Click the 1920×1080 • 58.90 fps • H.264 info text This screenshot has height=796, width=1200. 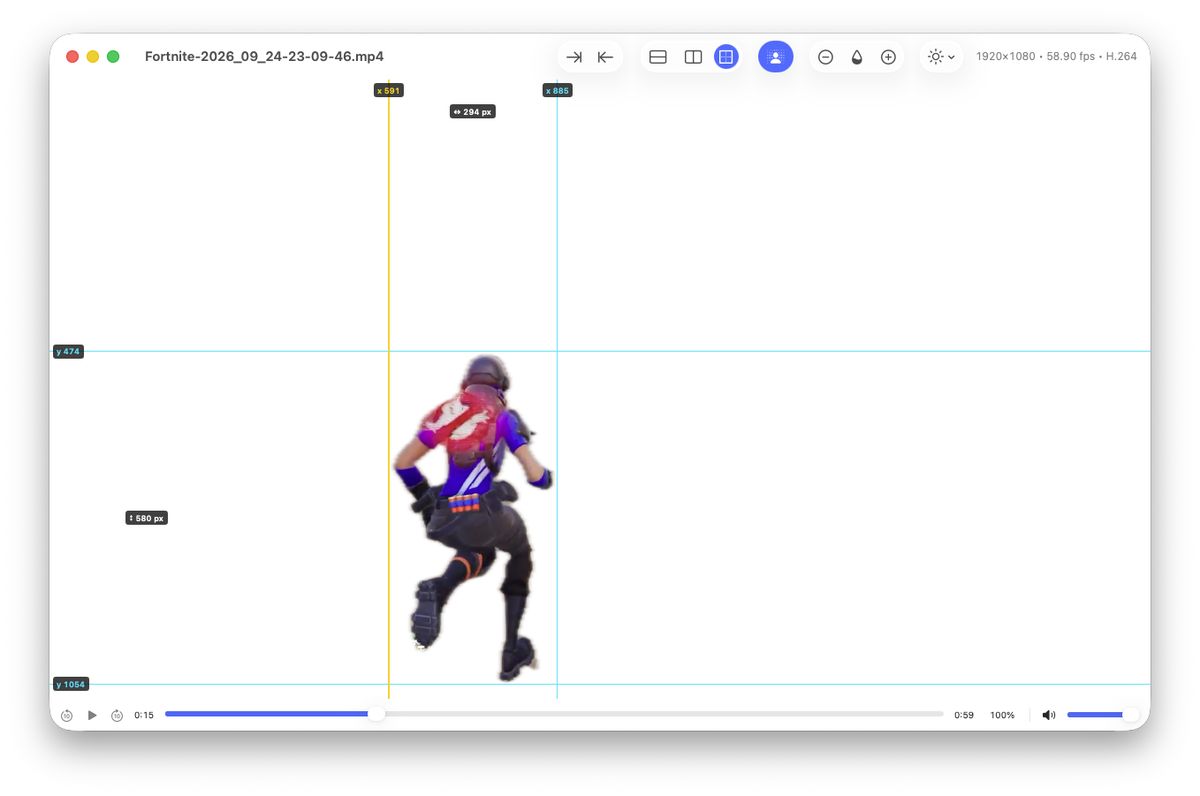(1056, 57)
